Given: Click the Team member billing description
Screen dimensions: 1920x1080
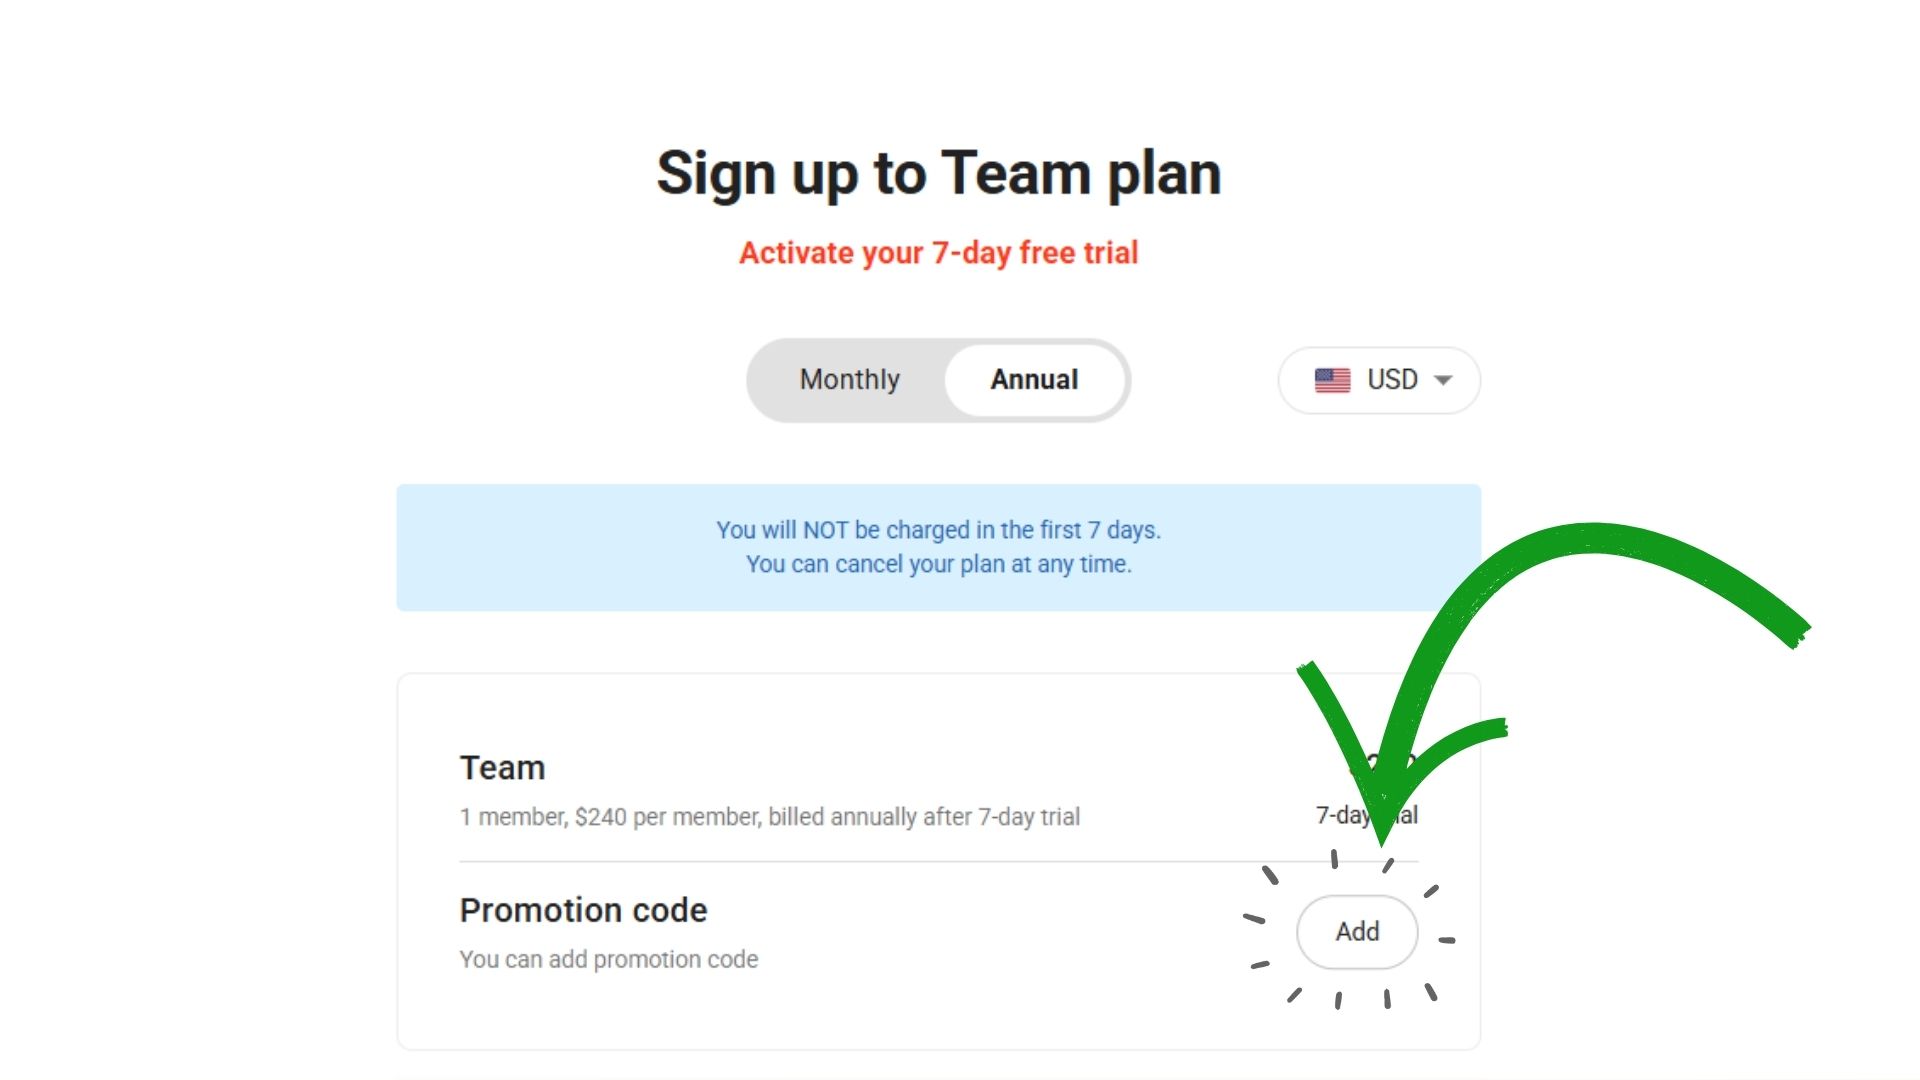Looking at the screenshot, I should (x=769, y=817).
